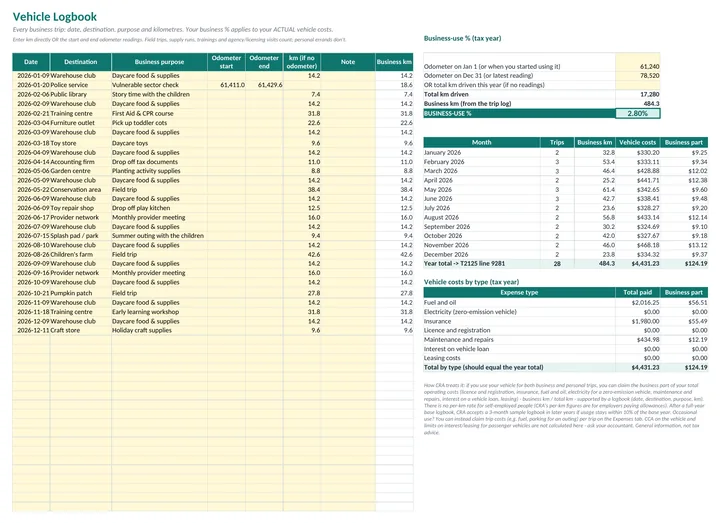Click the Public library destination cell
This screenshot has width=720, height=523.
(80, 94)
